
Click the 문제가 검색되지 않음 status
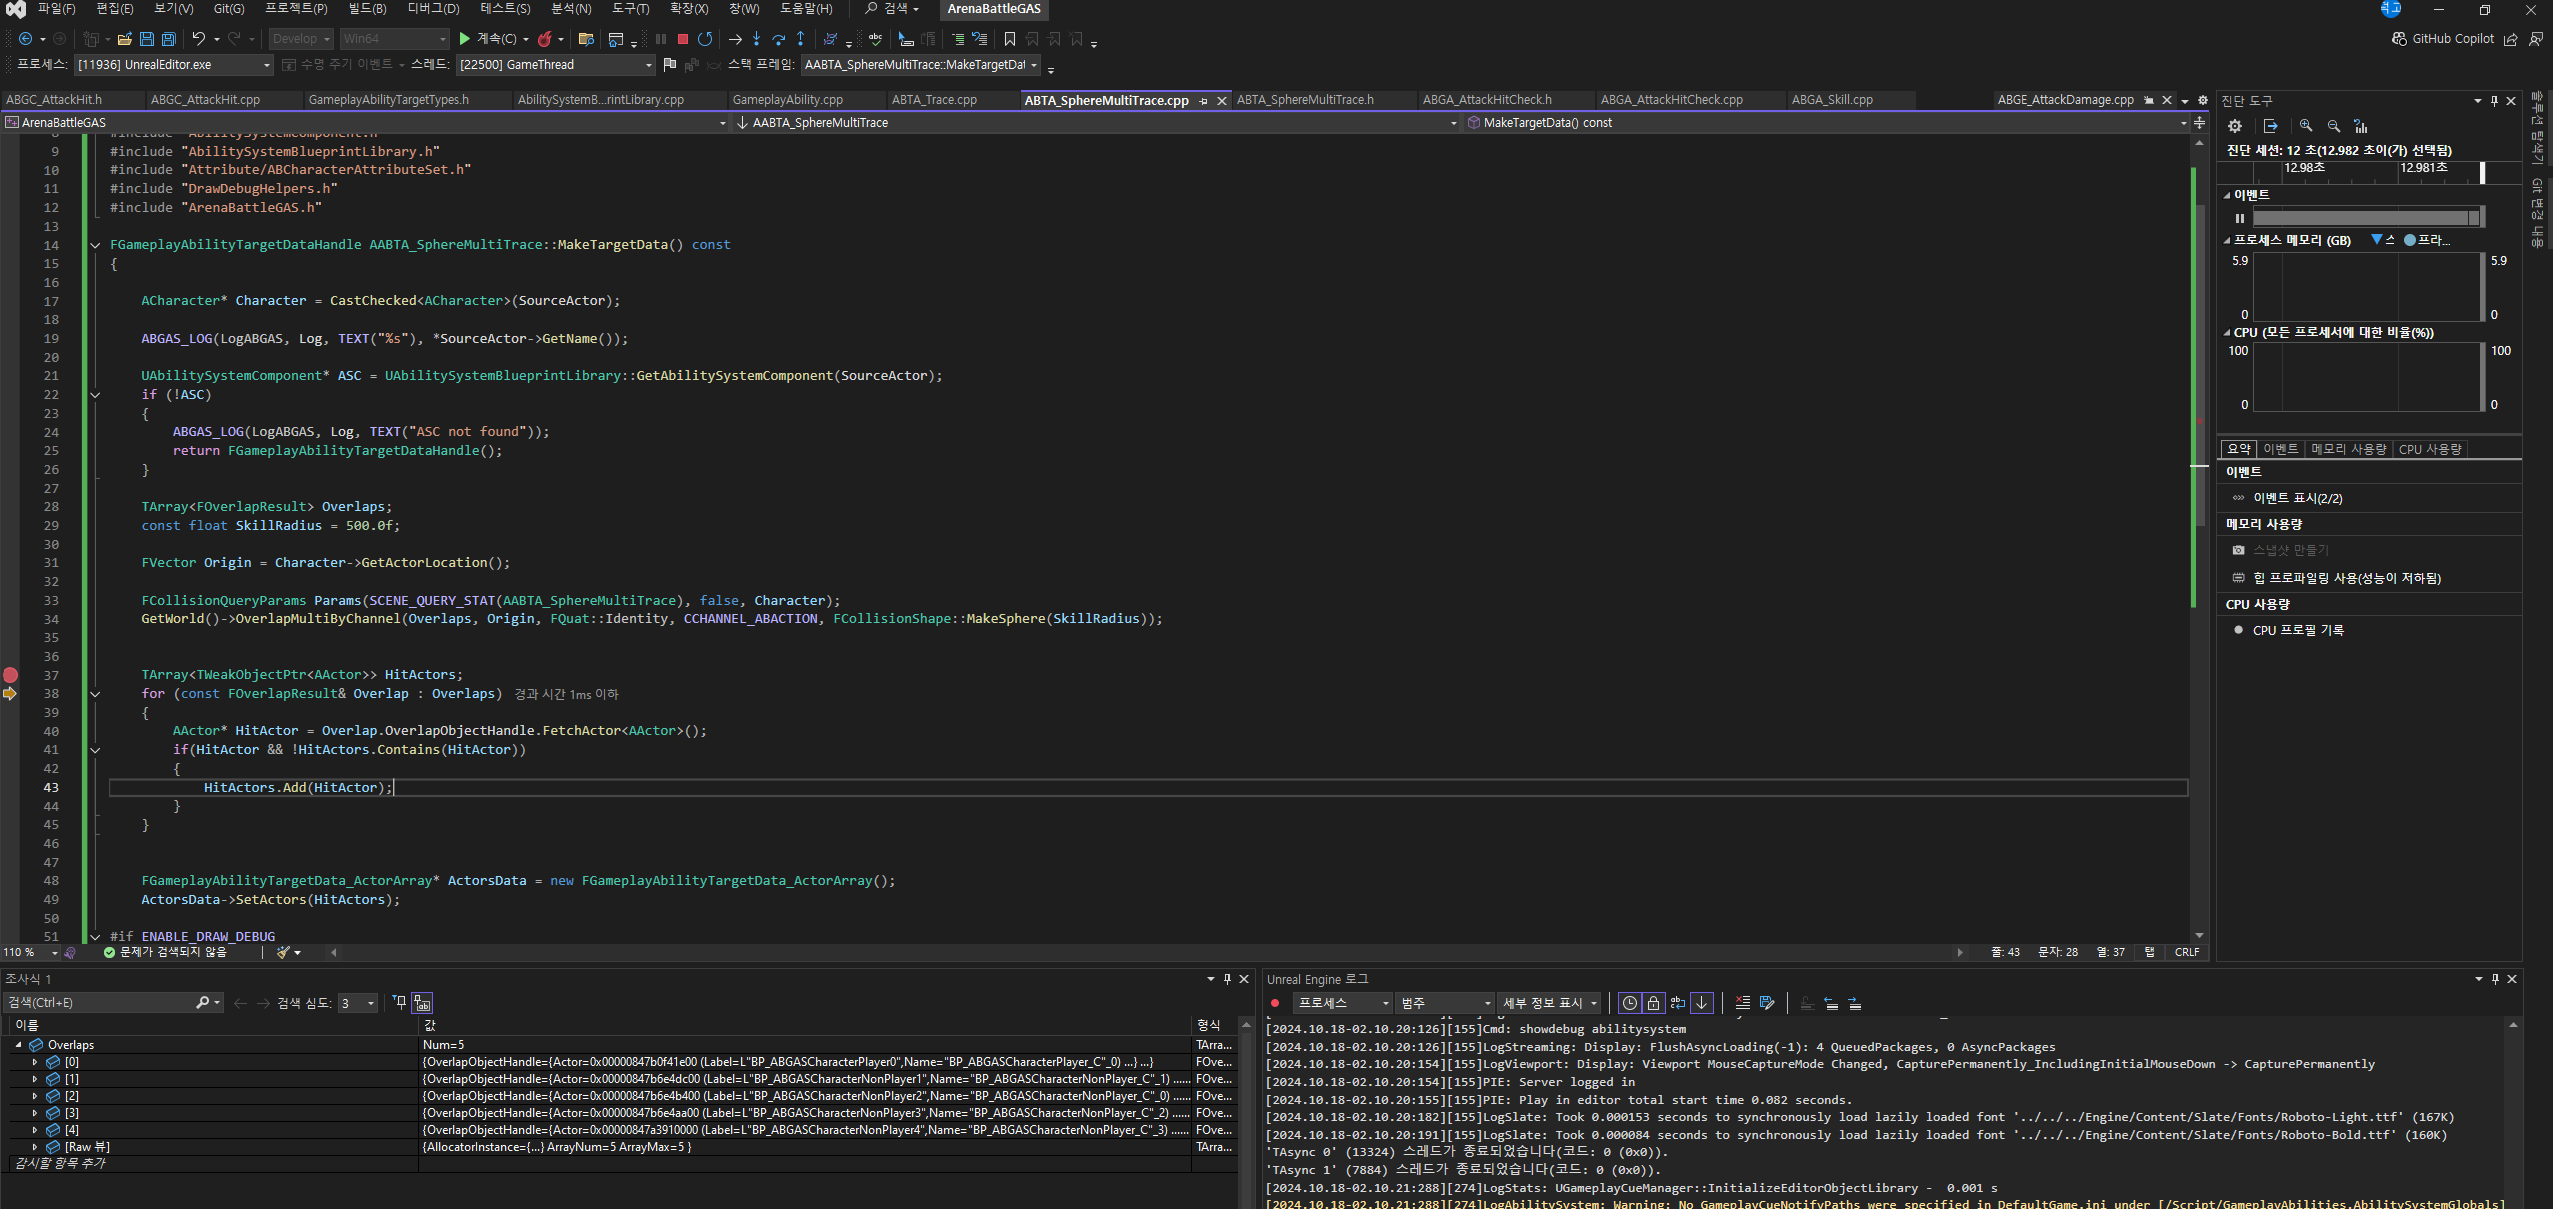[x=165, y=952]
